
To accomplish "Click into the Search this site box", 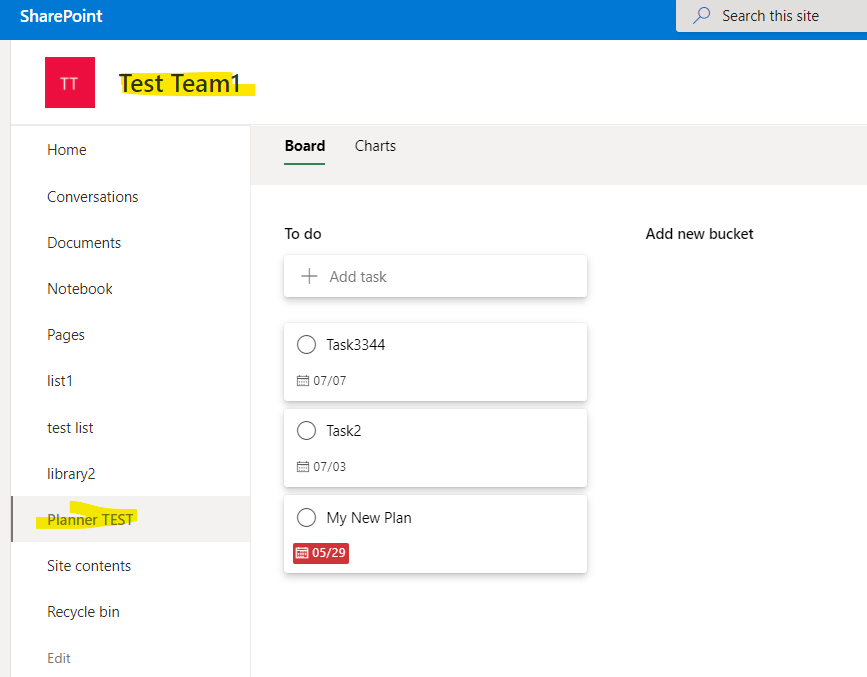I will pyautogui.click(x=771, y=15).
